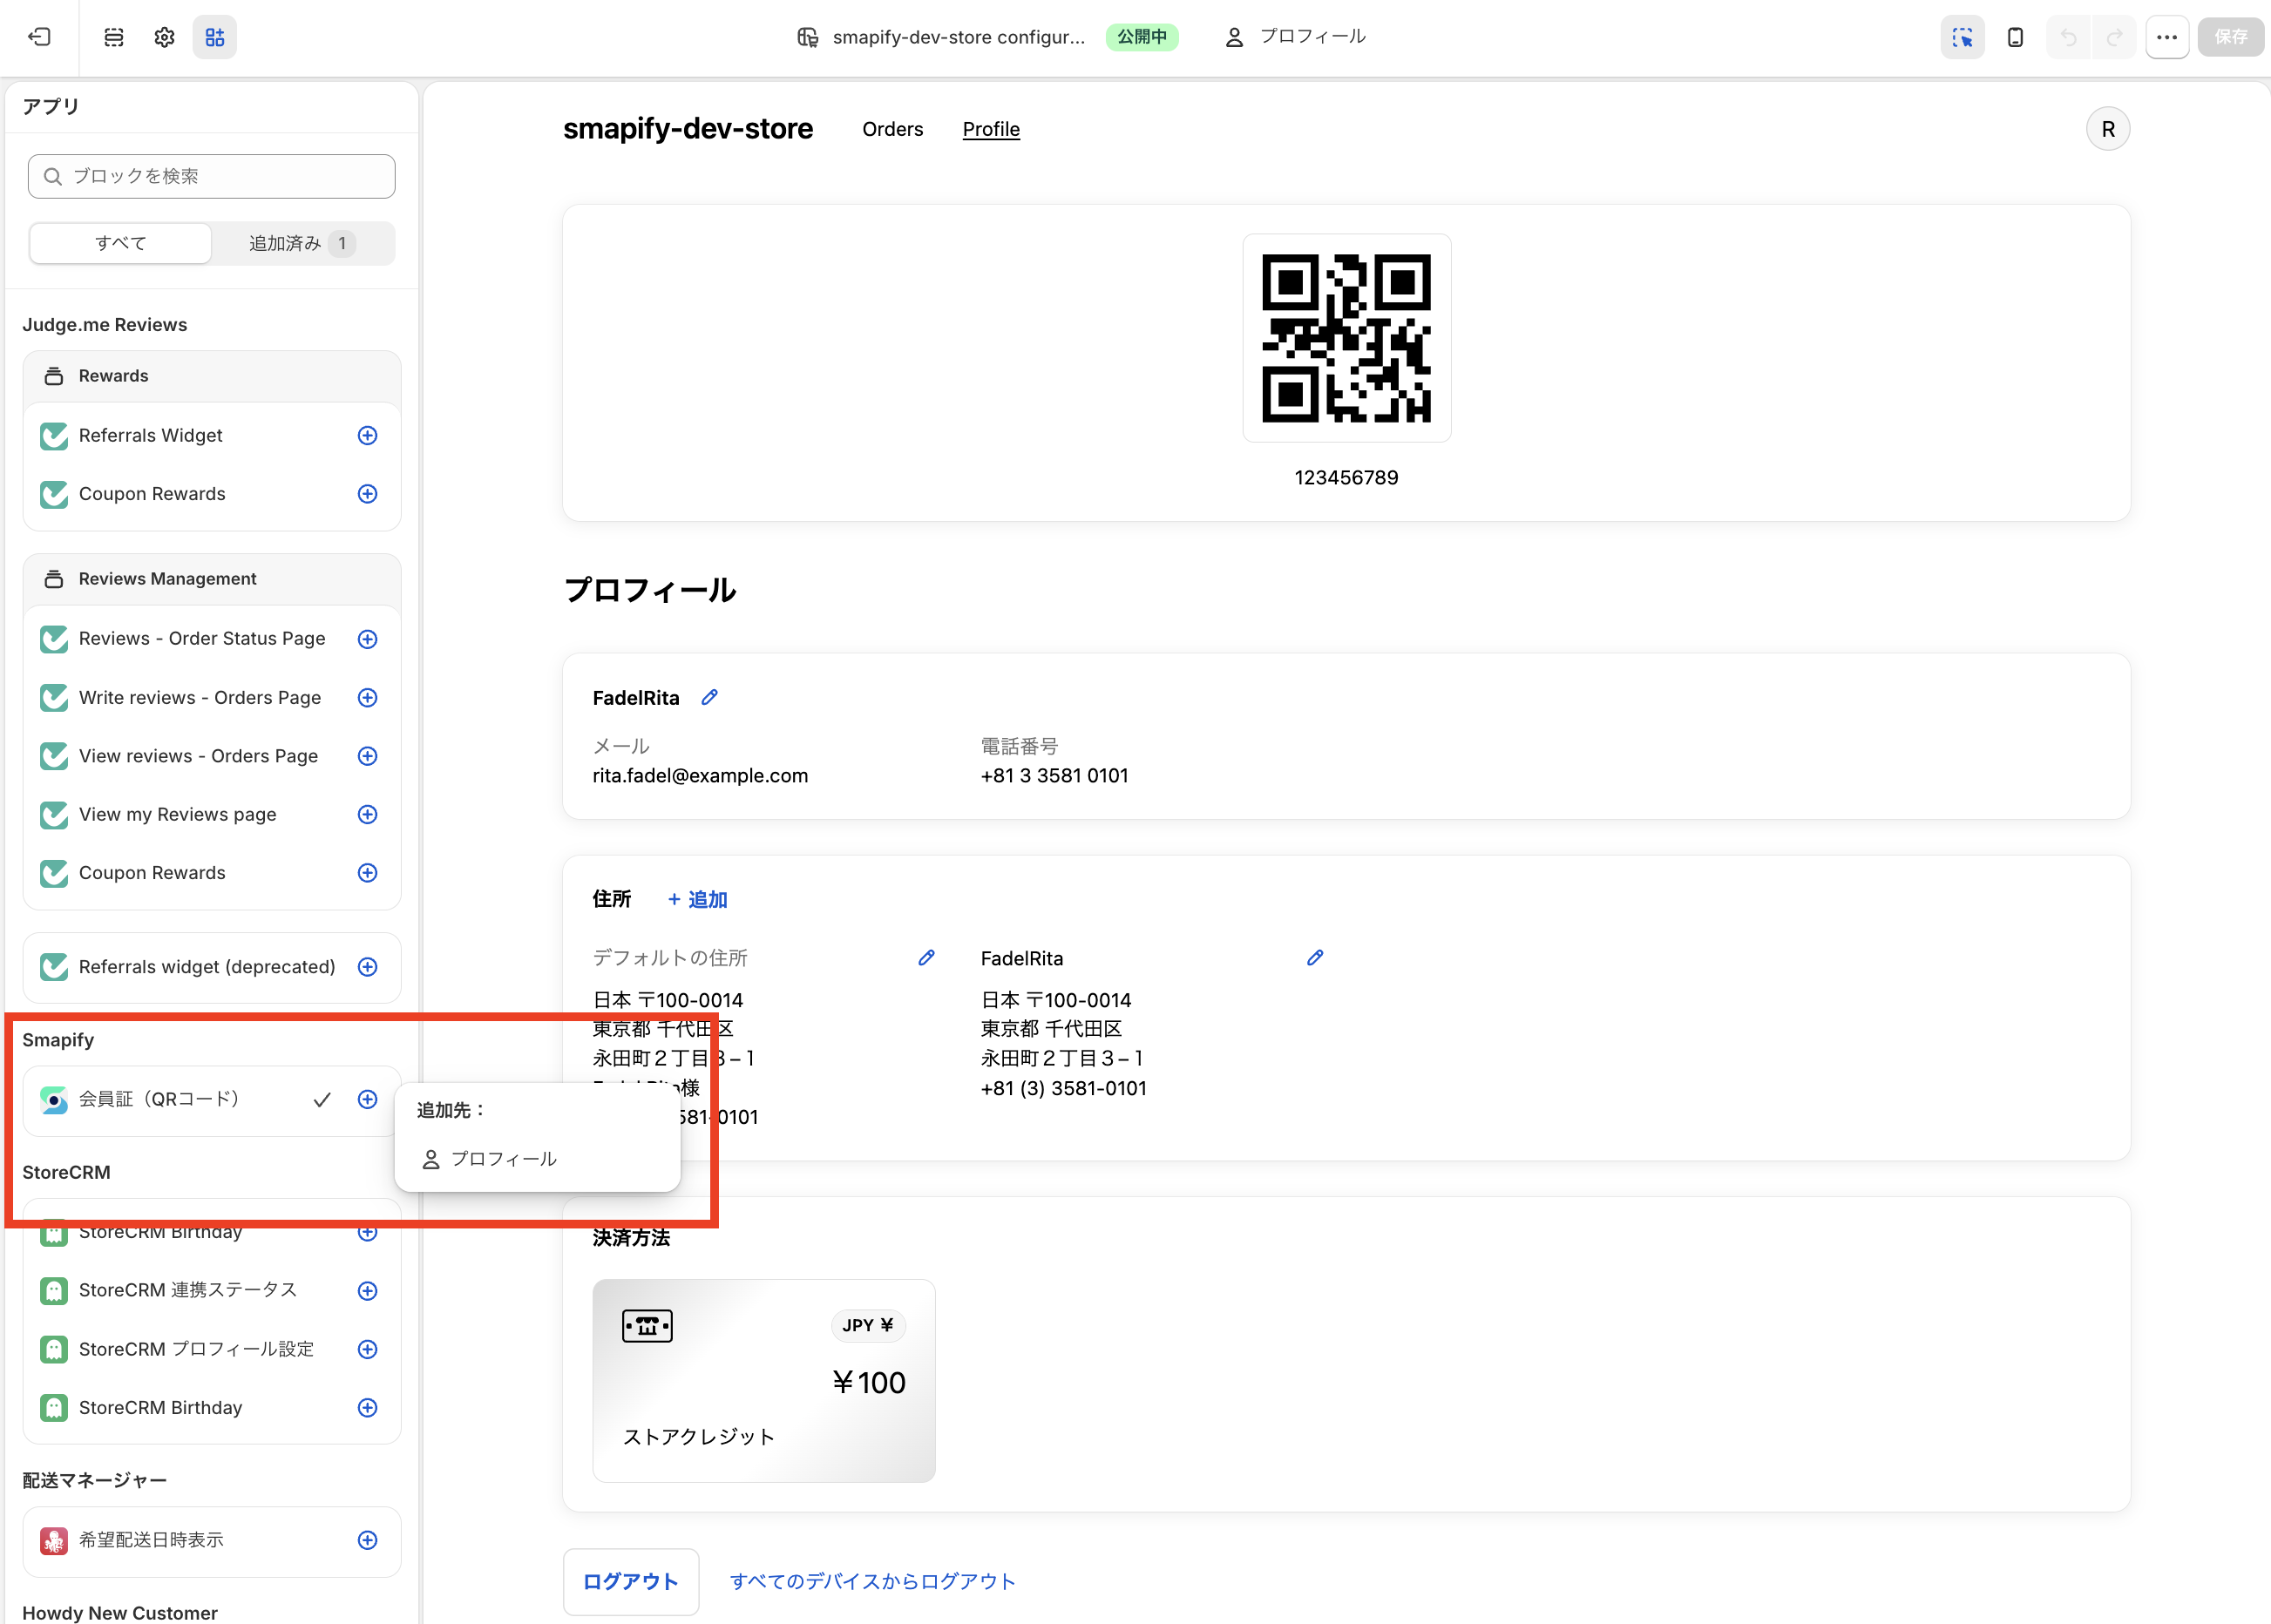The height and width of the screenshot is (1624, 2271).
Task: Click the 保存 button
Action: 2231,37
